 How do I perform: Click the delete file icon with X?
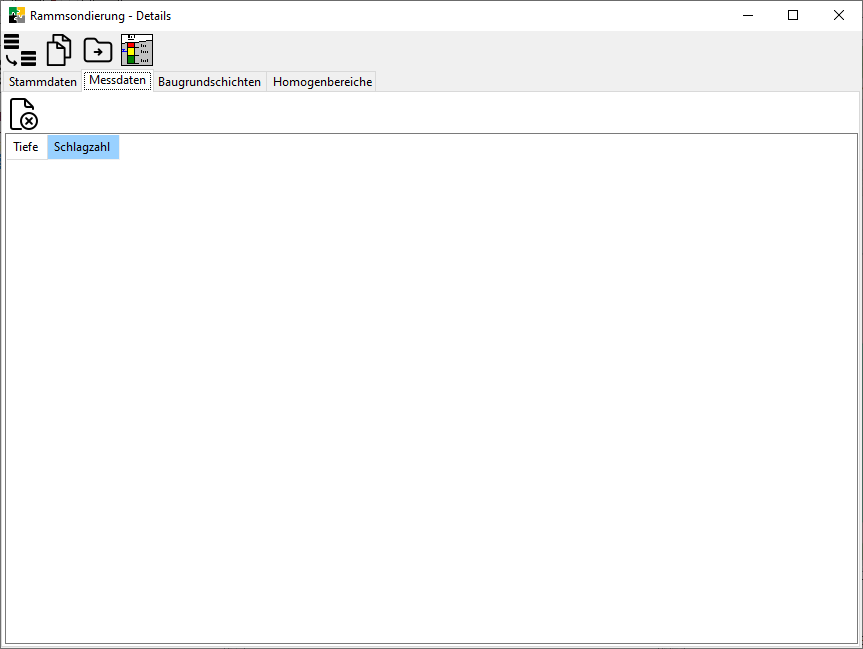click(x=24, y=114)
